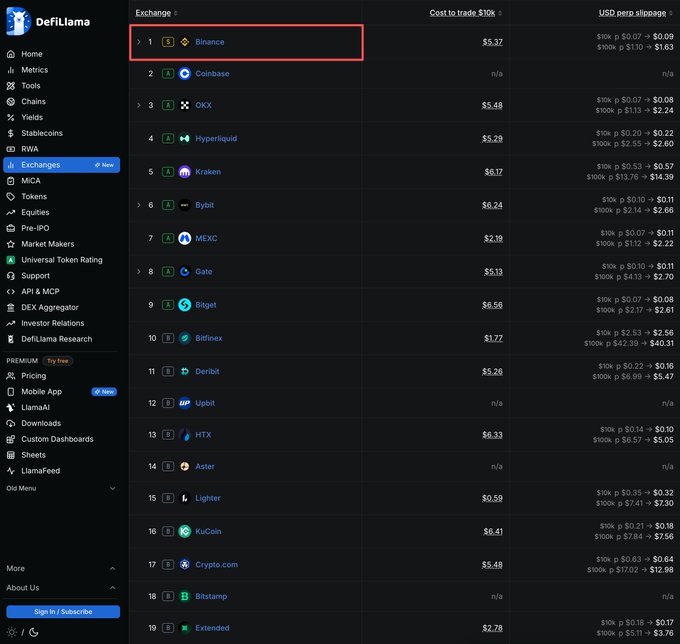Click the A rating badge for Coinbase
This screenshot has height=644, width=680.
point(168,74)
